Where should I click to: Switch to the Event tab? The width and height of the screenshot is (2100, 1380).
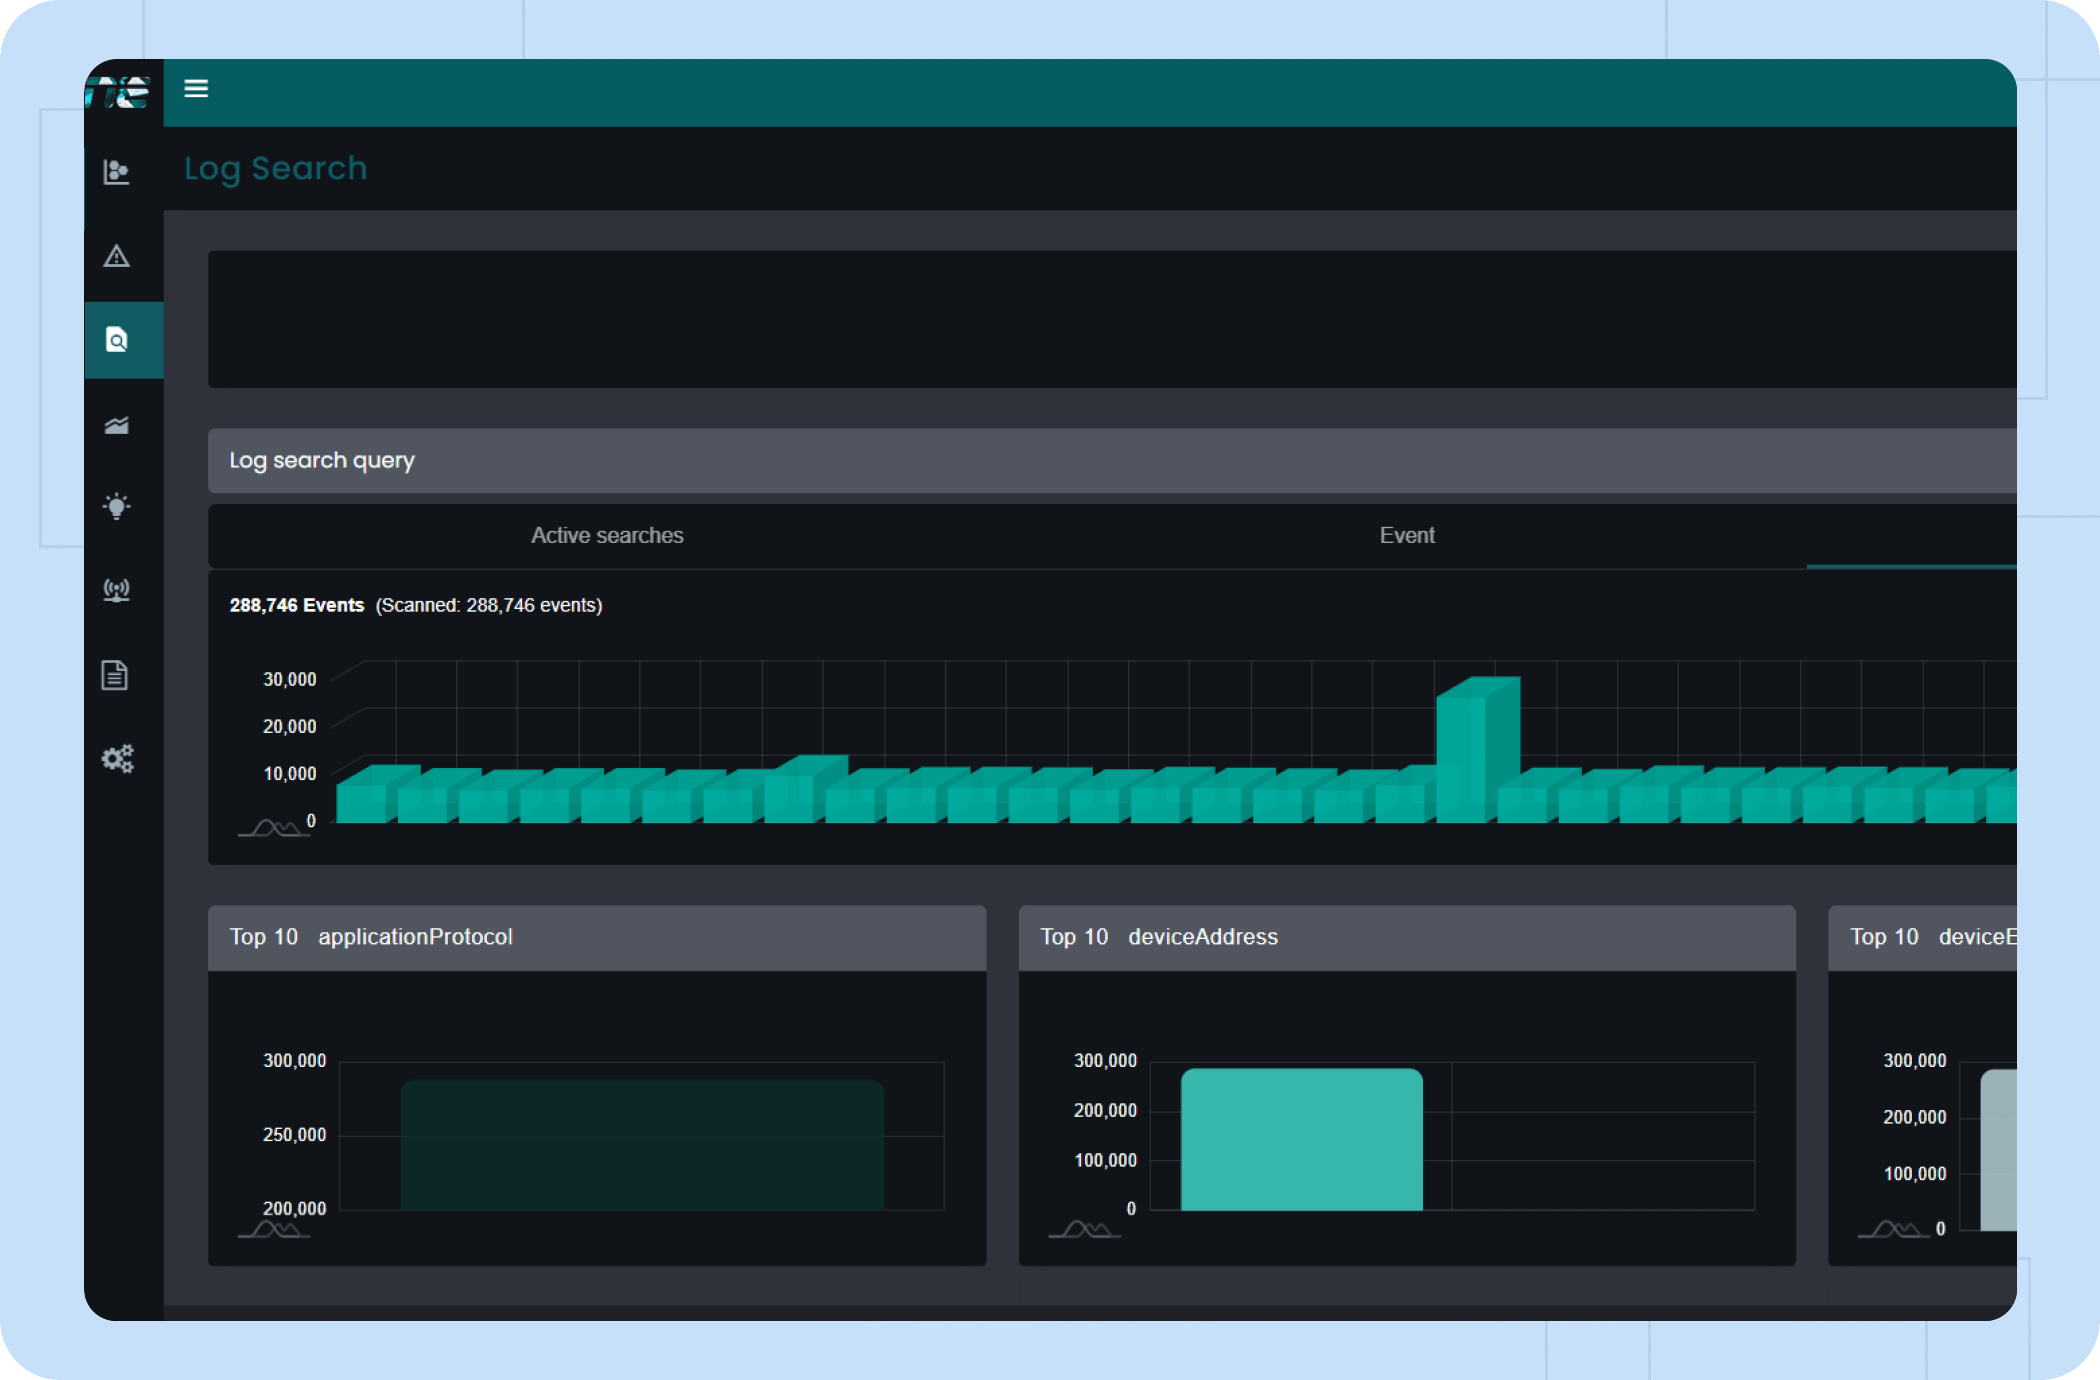(1407, 536)
